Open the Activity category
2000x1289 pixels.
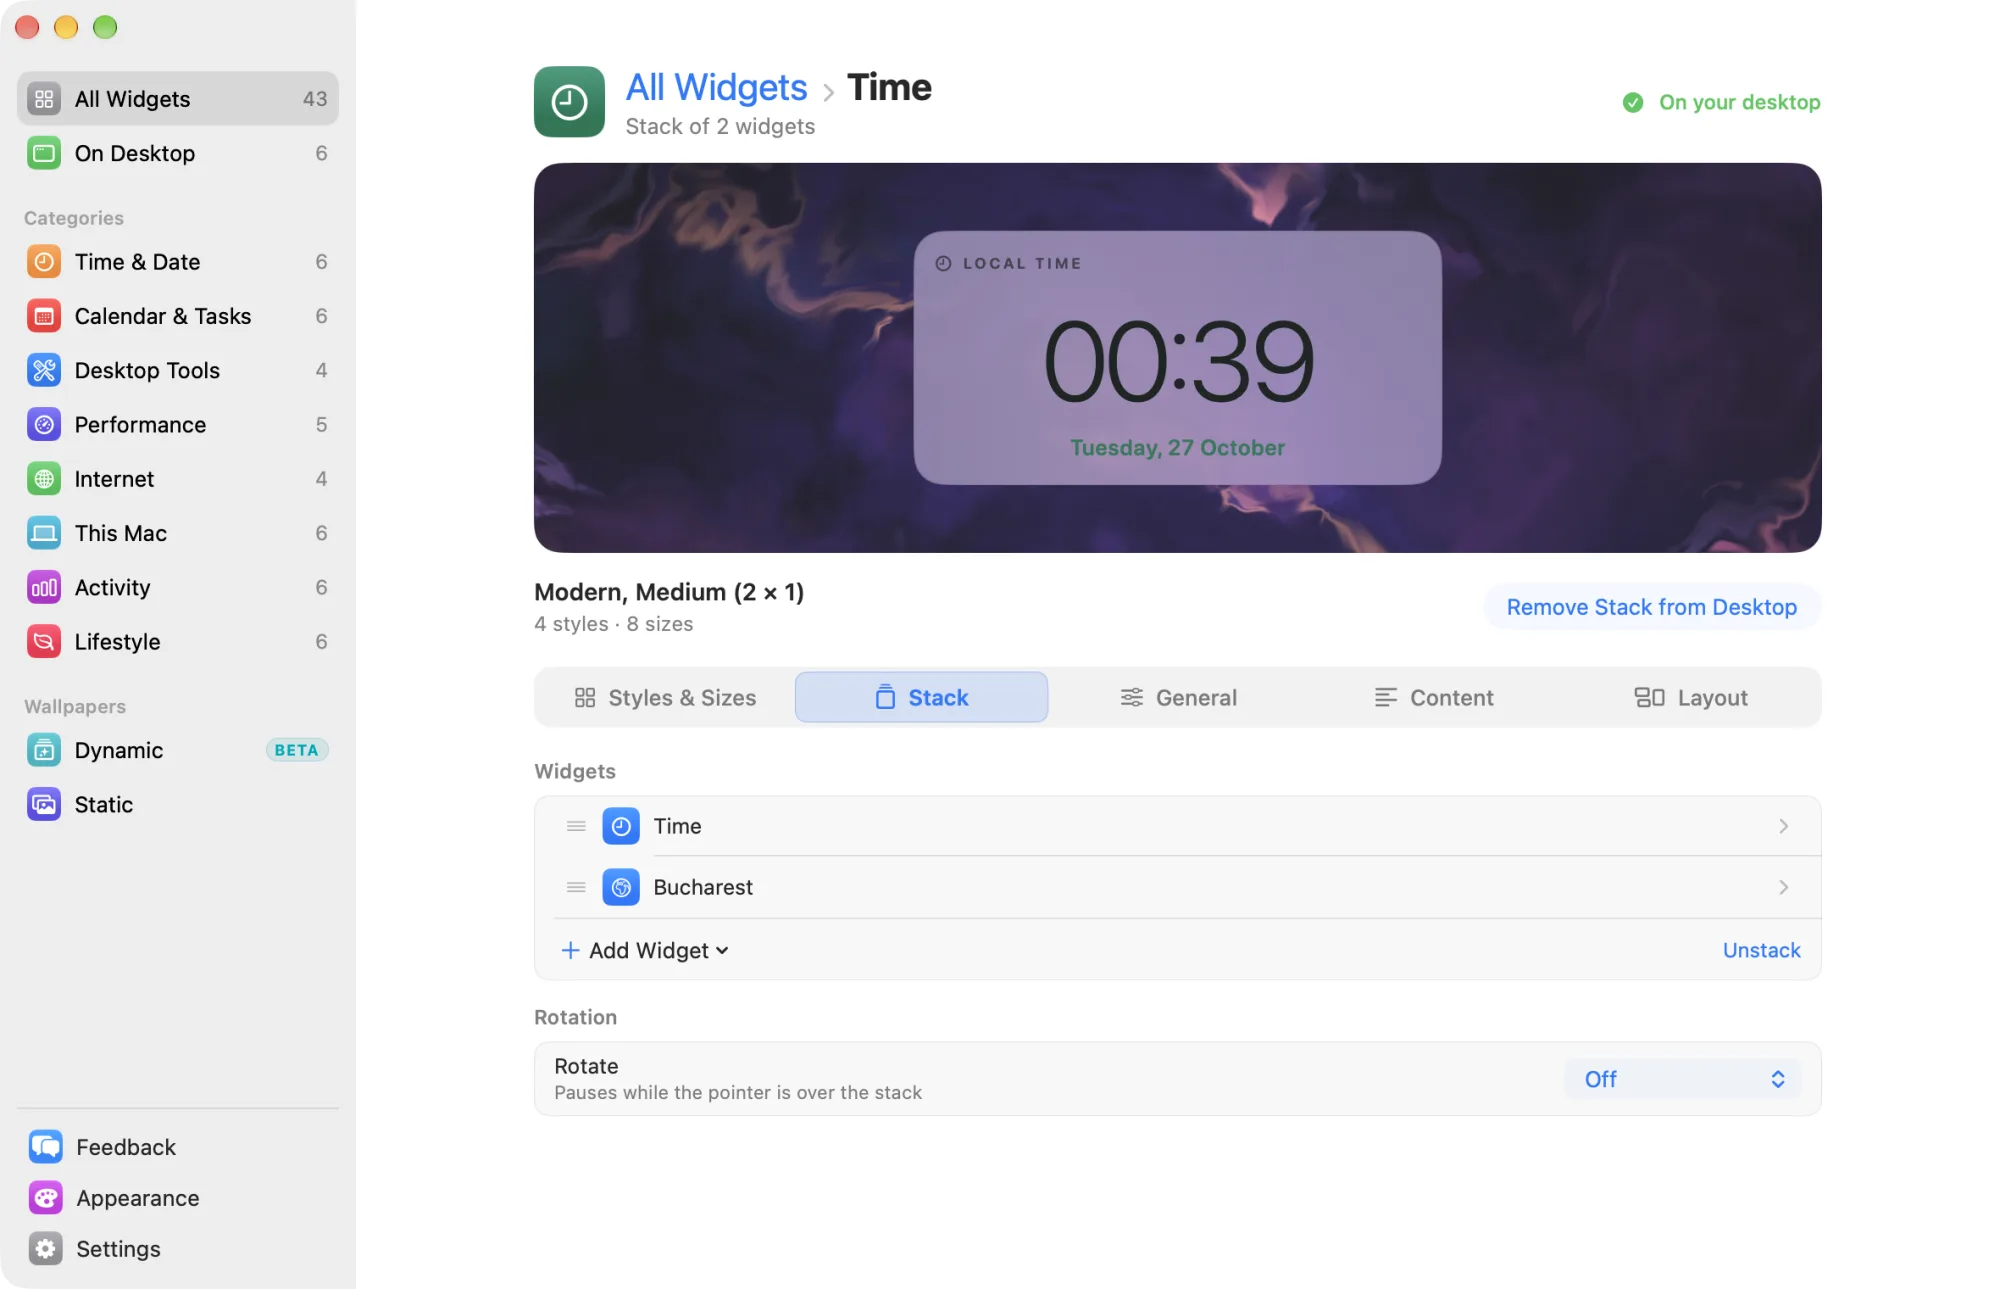coord(177,587)
